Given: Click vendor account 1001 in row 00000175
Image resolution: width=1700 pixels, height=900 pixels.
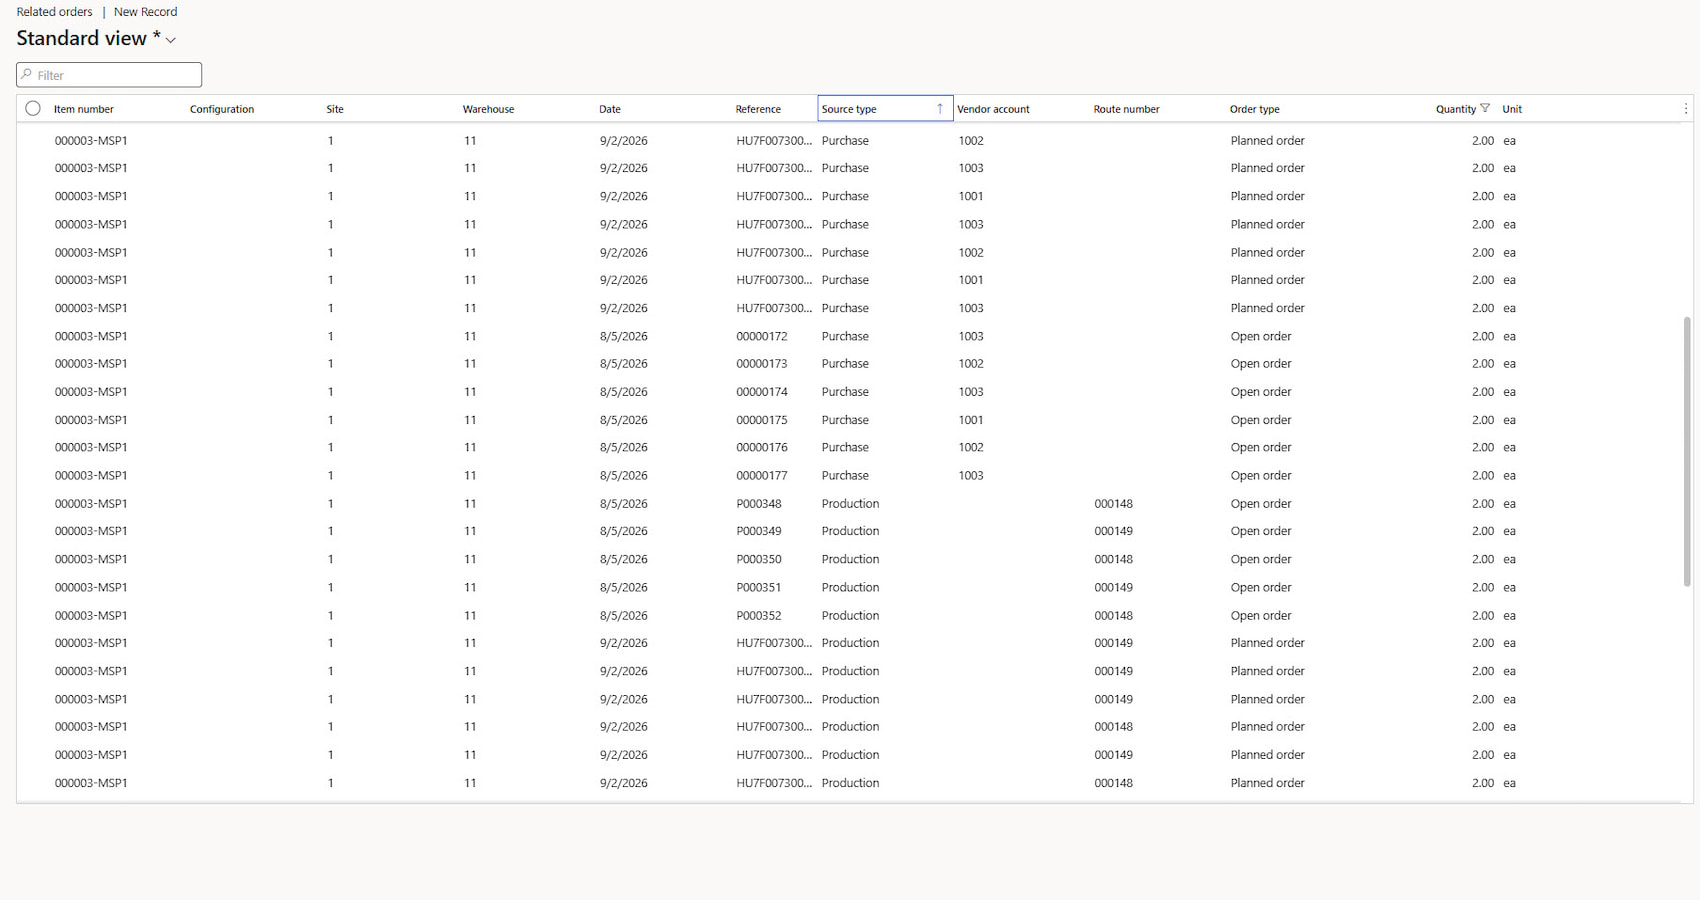Looking at the screenshot, I should pyautogui.click(x=971, y=420).
